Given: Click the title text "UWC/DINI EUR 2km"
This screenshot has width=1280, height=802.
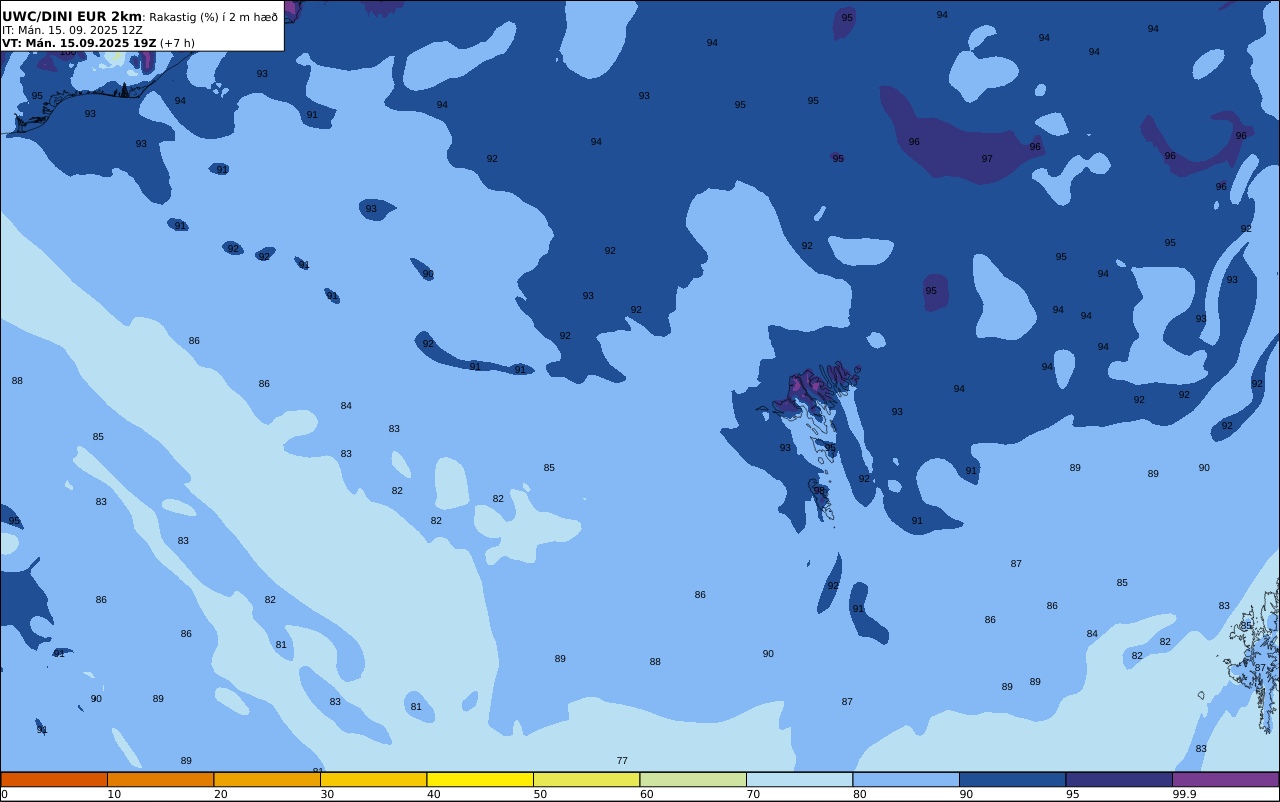Looking at the screenshot, I should pyautogui.click(x=72, y=17).
